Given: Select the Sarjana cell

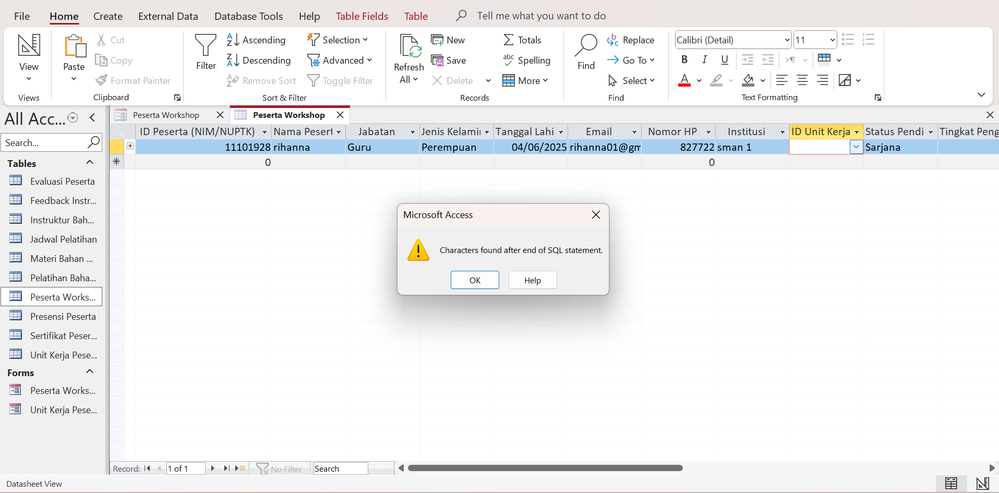Looking at the screenshot, I should pos(900,147).
